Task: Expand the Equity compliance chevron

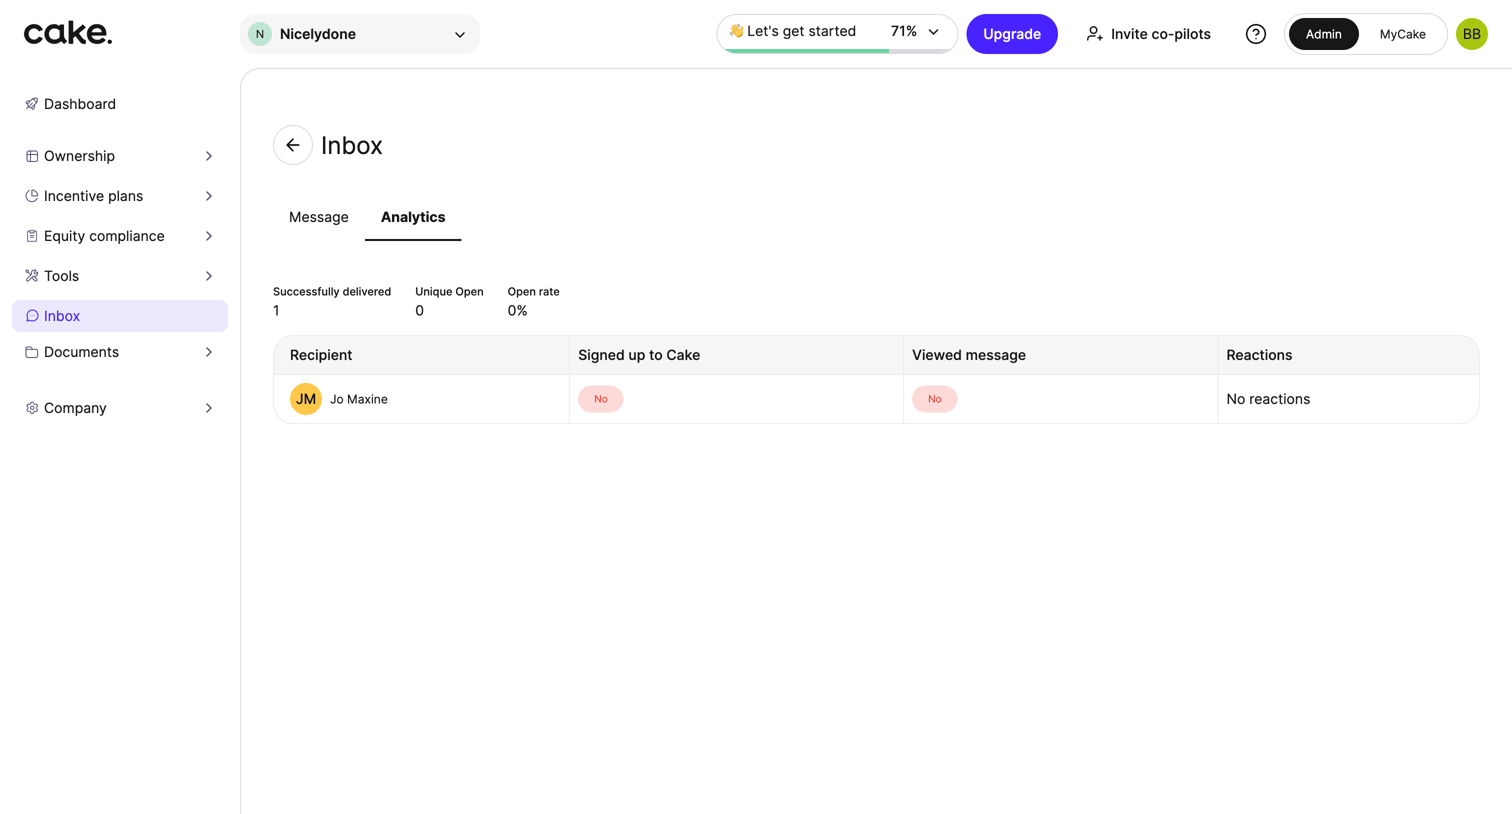Action: coord(209,236)
